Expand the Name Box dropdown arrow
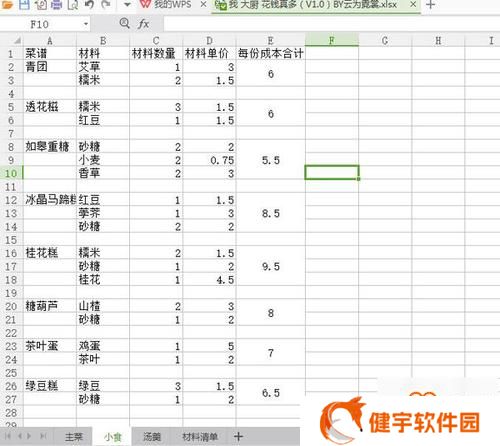 coord(86,24)
